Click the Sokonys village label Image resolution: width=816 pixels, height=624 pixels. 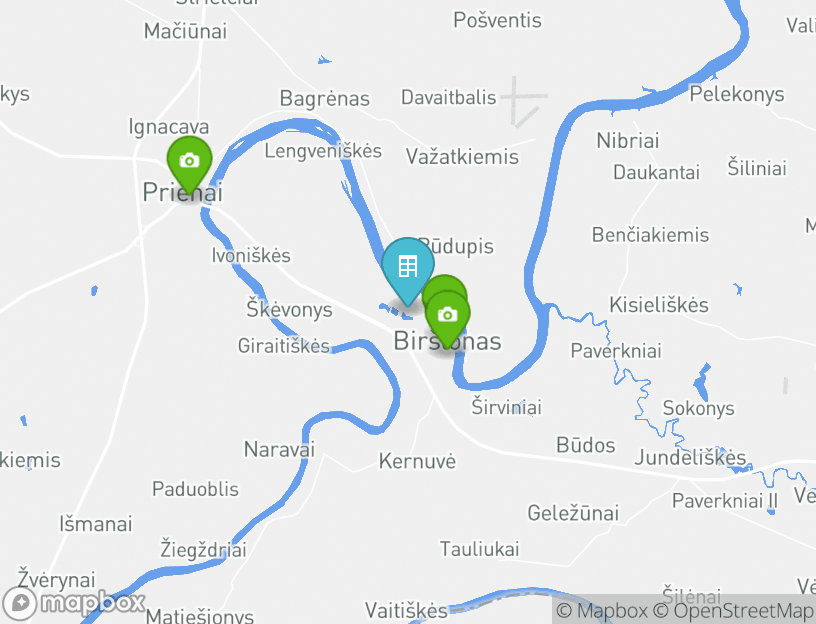point(698,409)
